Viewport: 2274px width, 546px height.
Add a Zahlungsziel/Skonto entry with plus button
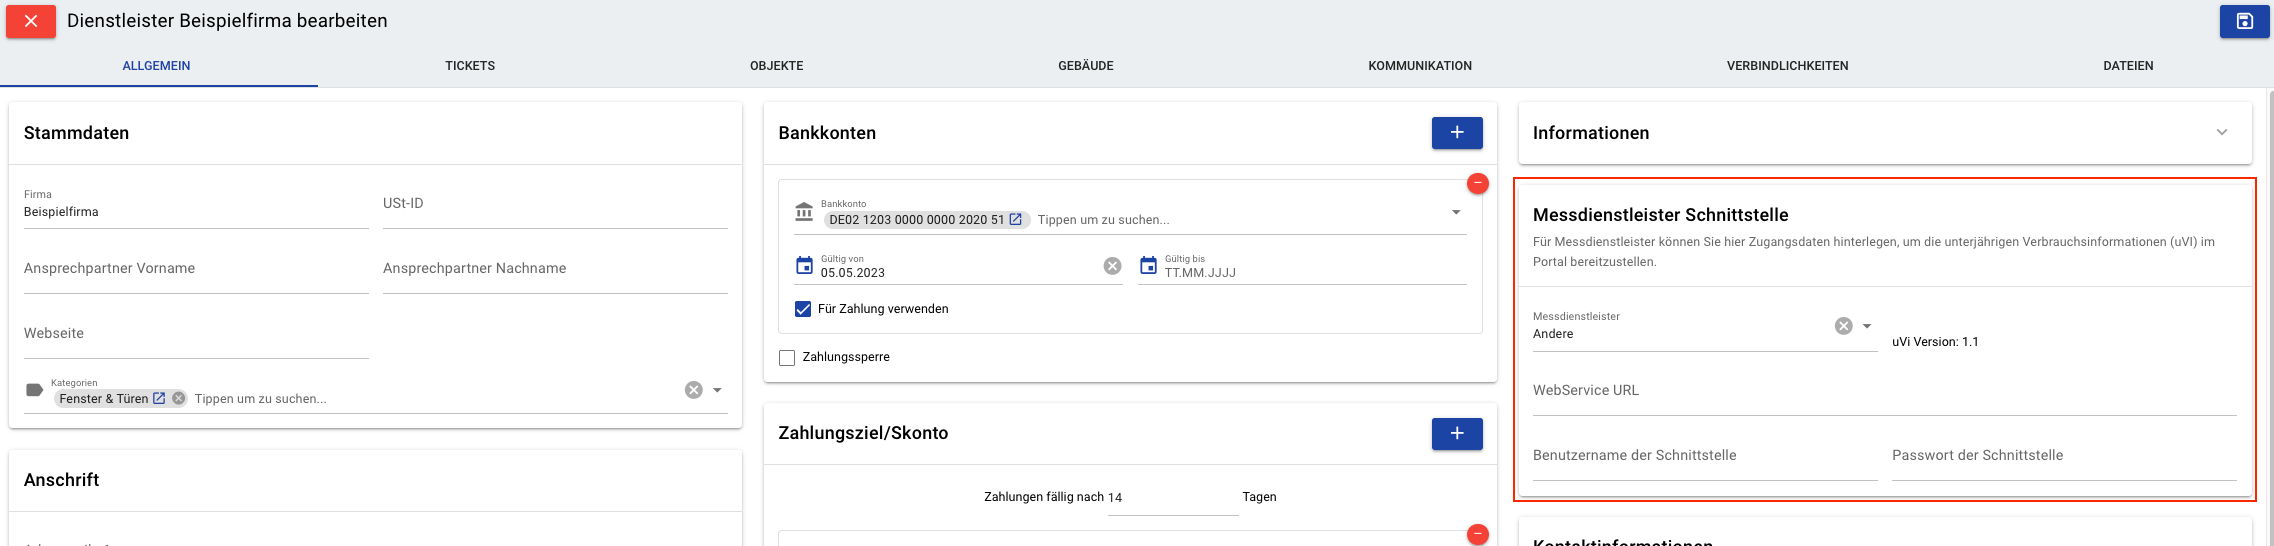[x=1457, y=434]
